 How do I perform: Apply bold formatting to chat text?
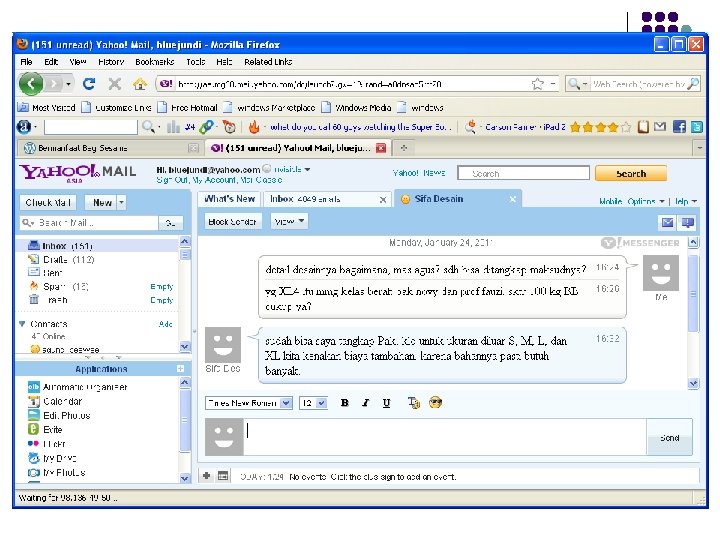click(345, 403)
